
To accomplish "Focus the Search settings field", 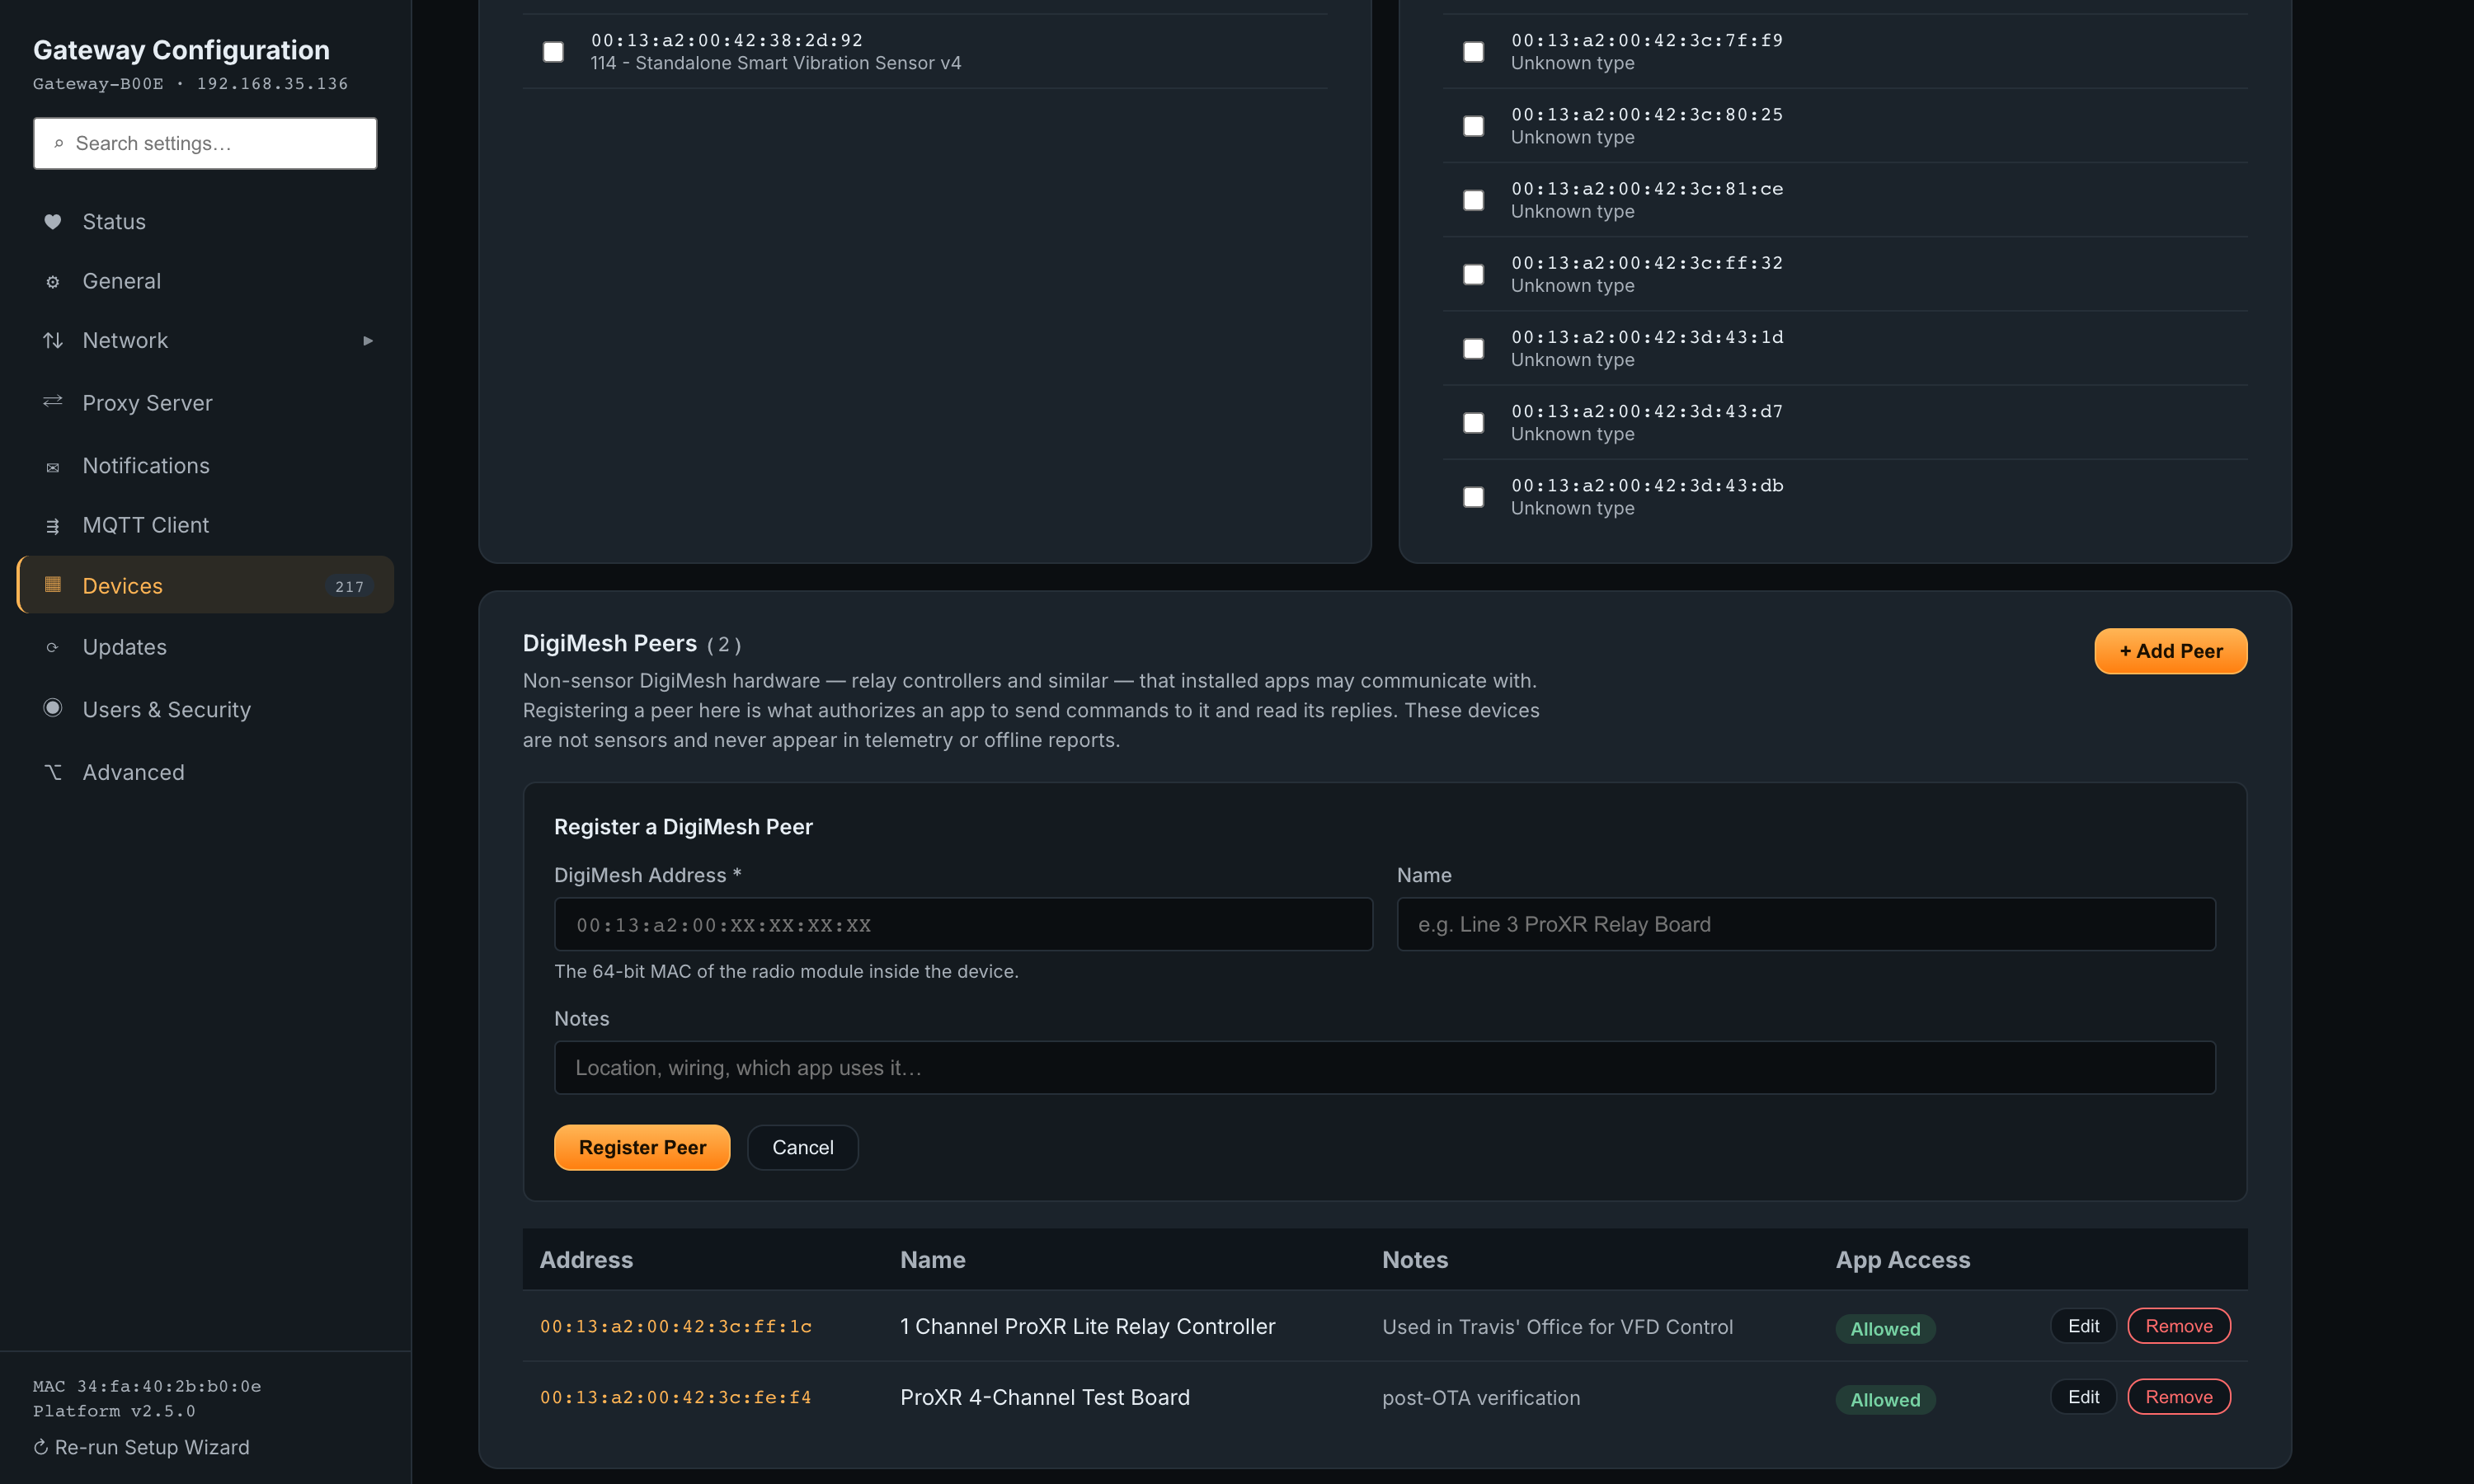I will coord(205,143).
